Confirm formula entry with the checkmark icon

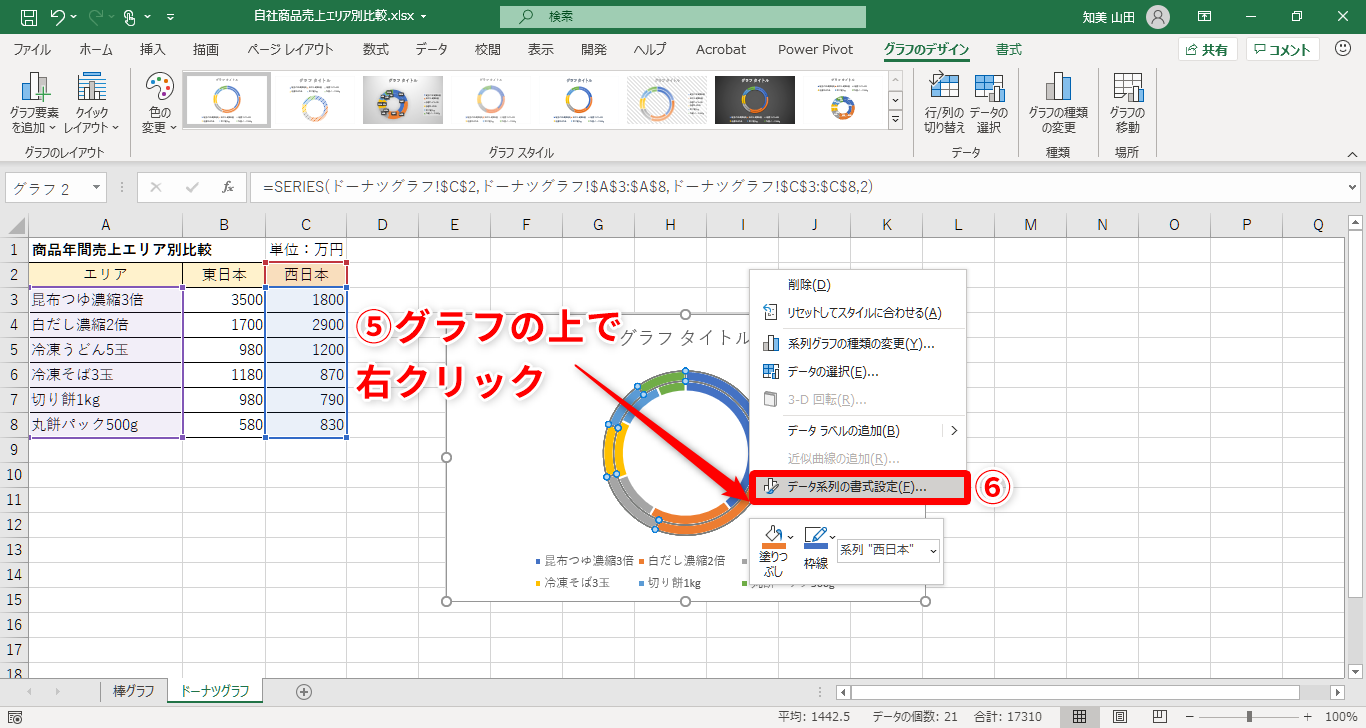pyautogui.click(x=192, y=187)
